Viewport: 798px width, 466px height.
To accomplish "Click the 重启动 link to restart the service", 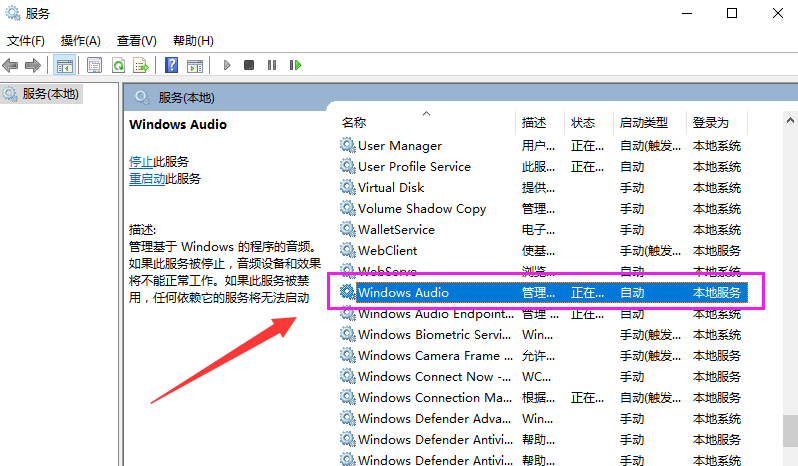I will tap(146, 178).
